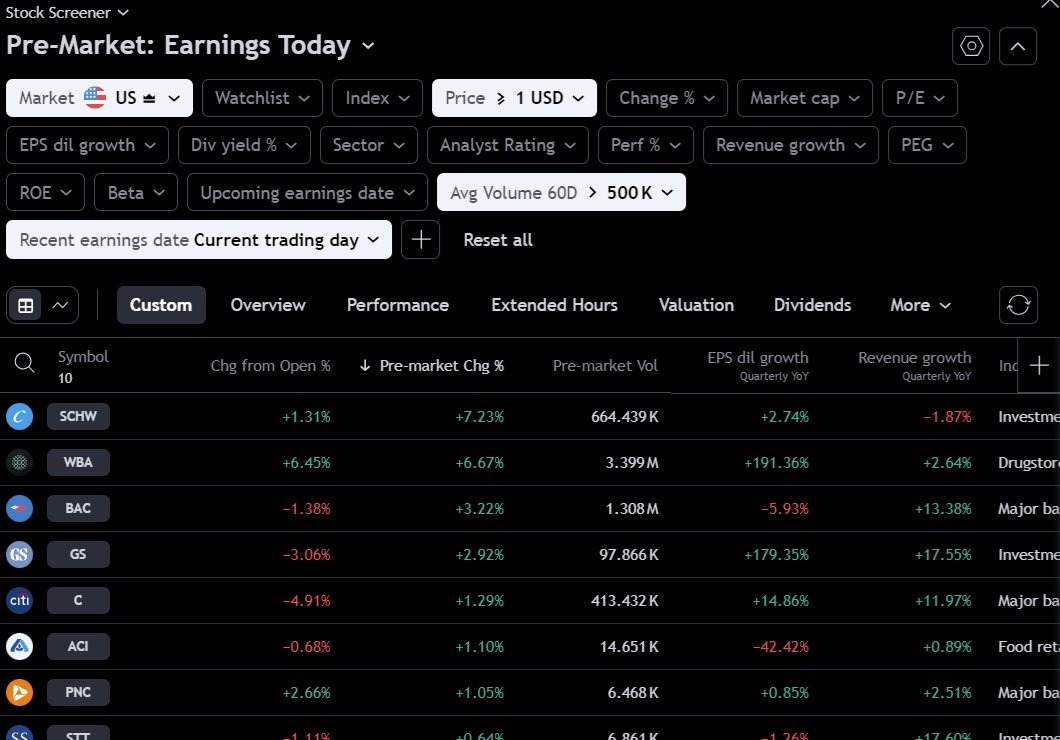Click the C ticker button
This screenshot has width=1060, height=740.
78,600
